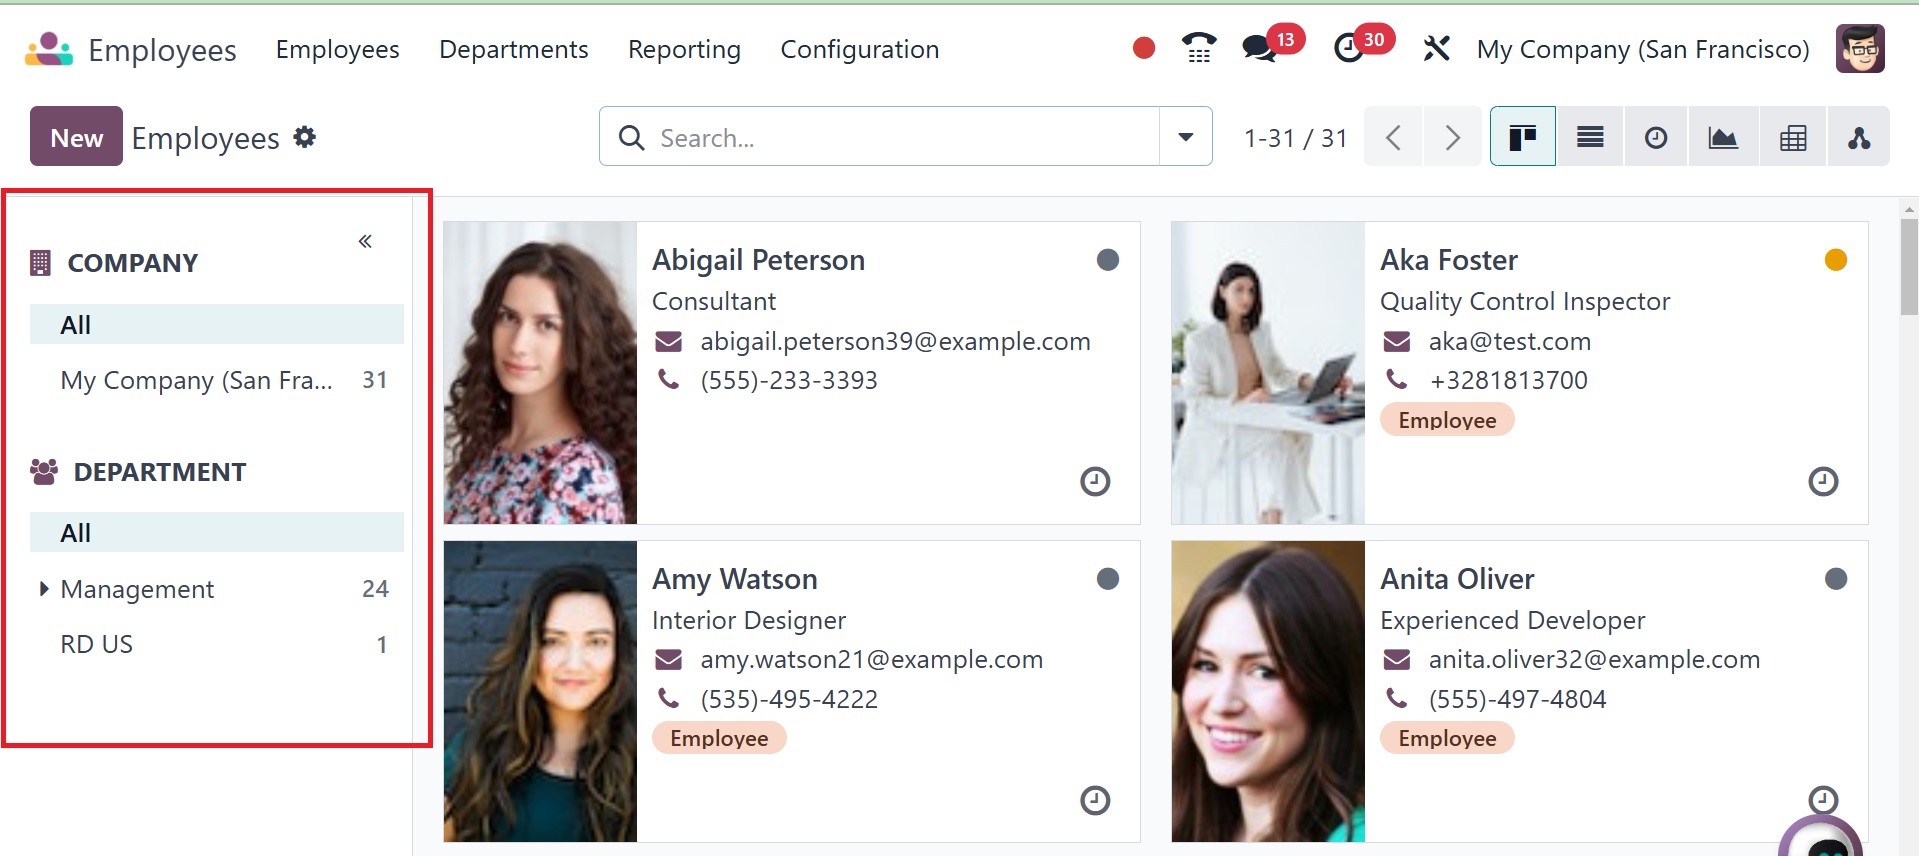The width and height of the screenshot is (1919, 856).
Task: Open activity clock on Abigail Peterson card
Action: click(1095, 482)
